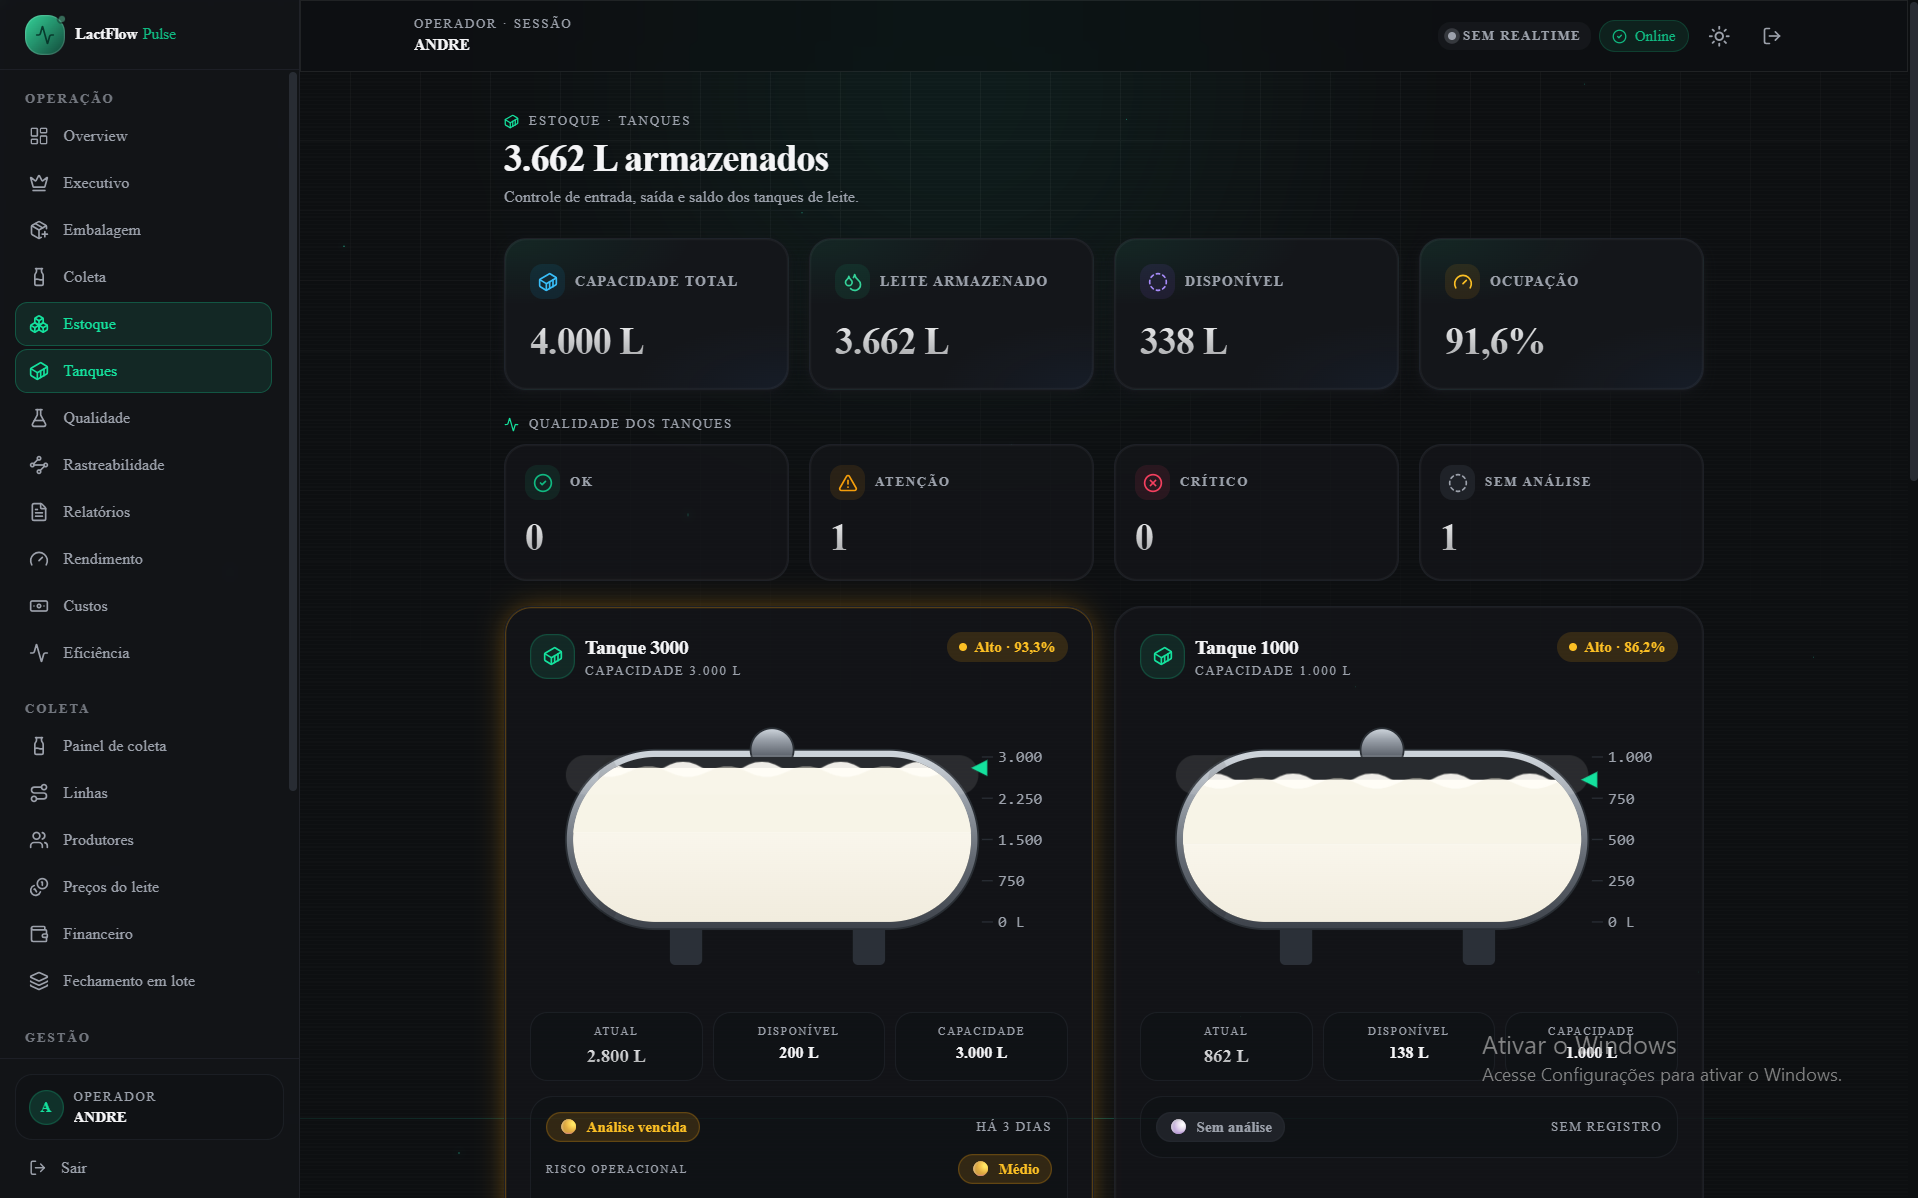
Task: Click the Estoque boxes icon
Action: pos(39,324)
